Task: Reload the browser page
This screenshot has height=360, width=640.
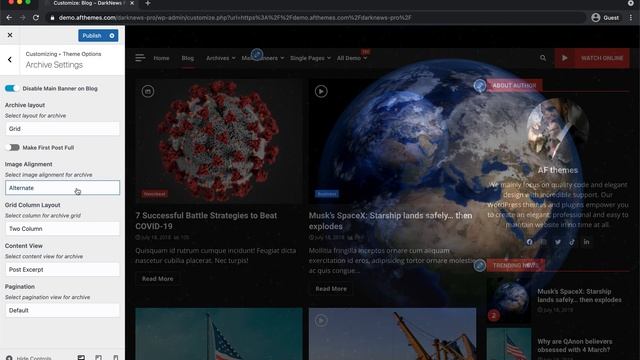Action: (36, 18)
